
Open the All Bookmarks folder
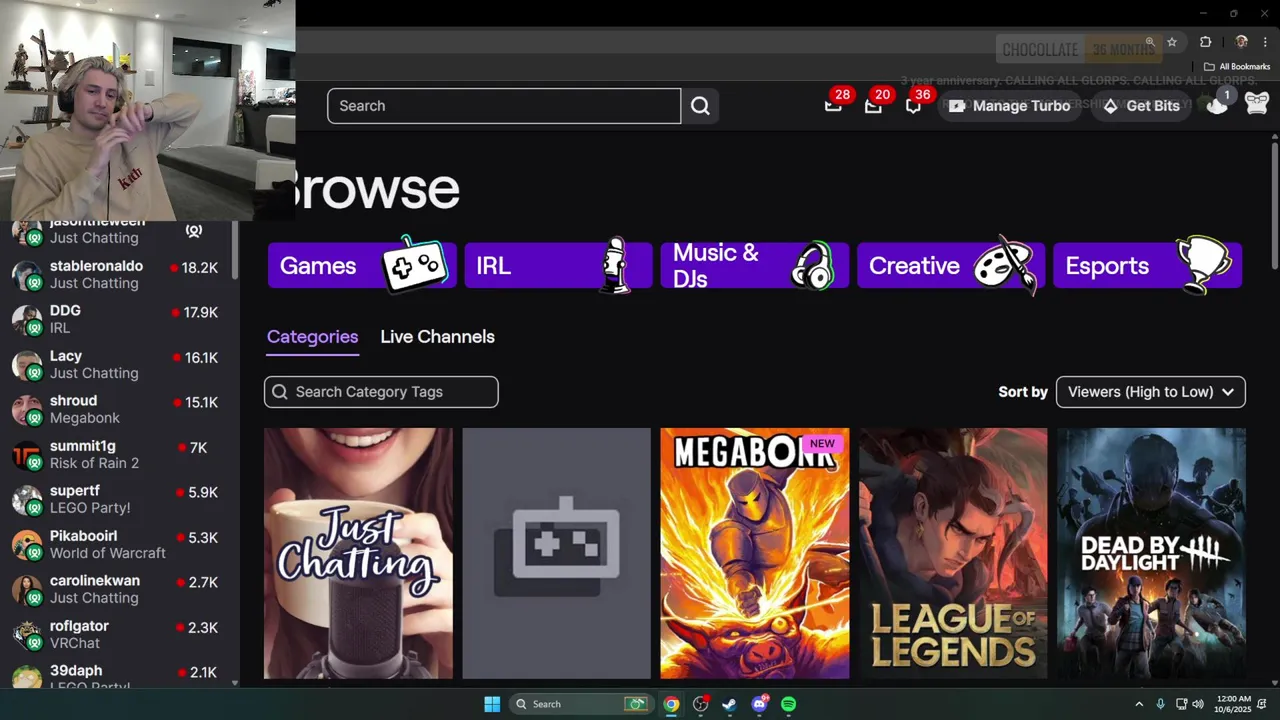pyautogui.click(x=1236, y=67)
